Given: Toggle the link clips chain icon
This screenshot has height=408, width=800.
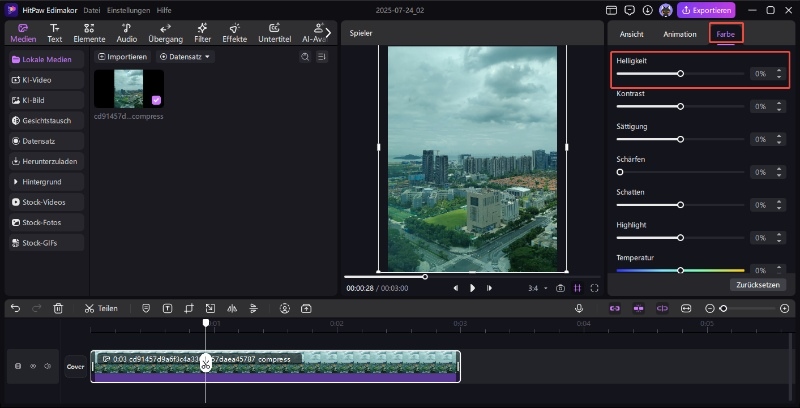Looking at the screenshot, I should (x=615, y=309).
